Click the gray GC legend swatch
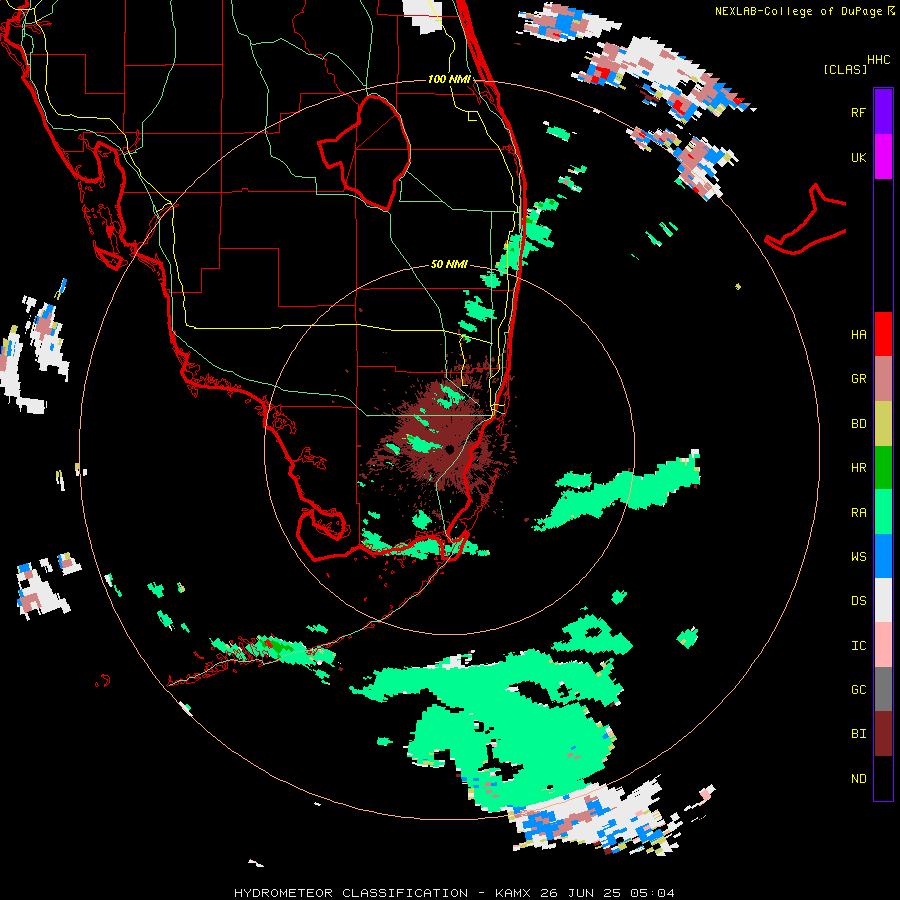The height and width of the screenshot is (900, 900). (x=883, y=689)
